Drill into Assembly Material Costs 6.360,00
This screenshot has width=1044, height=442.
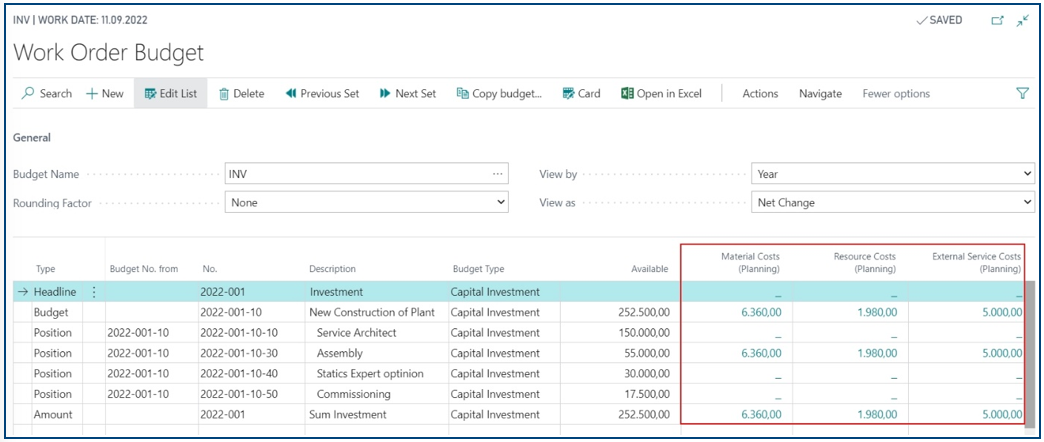[761, 353]
